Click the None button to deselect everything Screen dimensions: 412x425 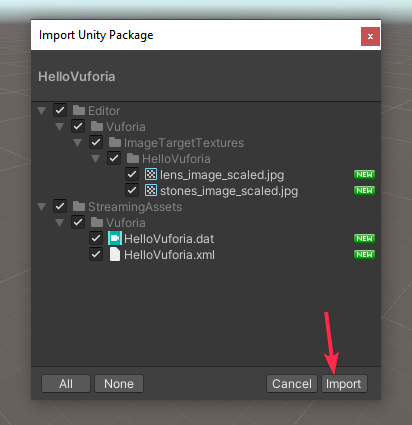click(x=119, y=384)
